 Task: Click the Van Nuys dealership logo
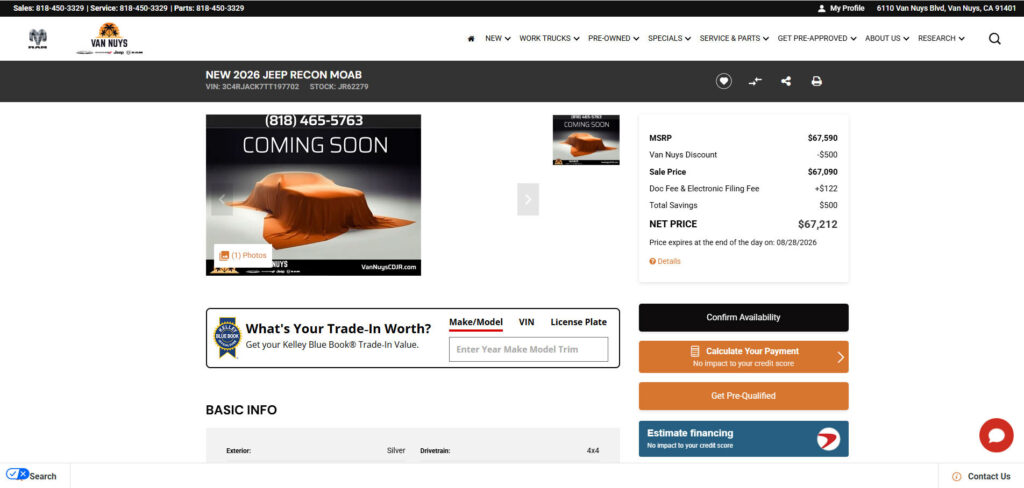(109, 39)
